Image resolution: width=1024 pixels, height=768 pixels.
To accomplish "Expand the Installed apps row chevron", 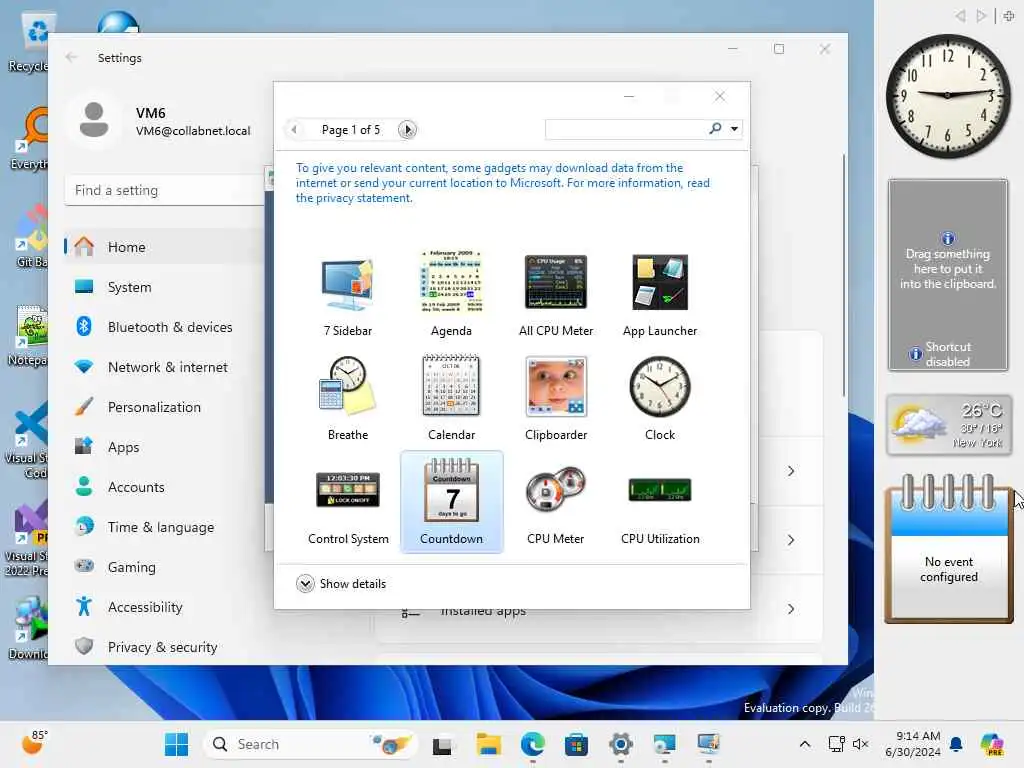I will (791, 609).
